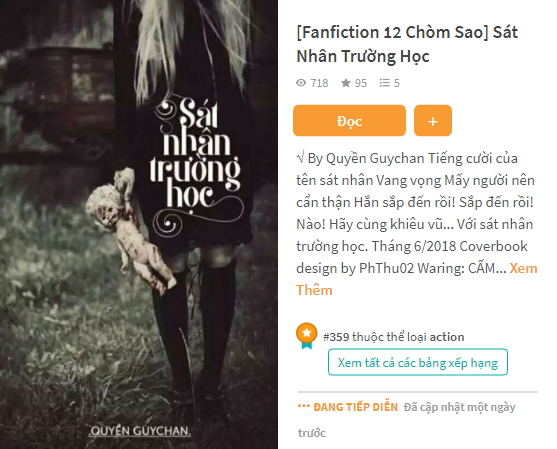Open the story title Sát Nhân Trường Học
557x449 pixels.
click(x=407, y=44)
